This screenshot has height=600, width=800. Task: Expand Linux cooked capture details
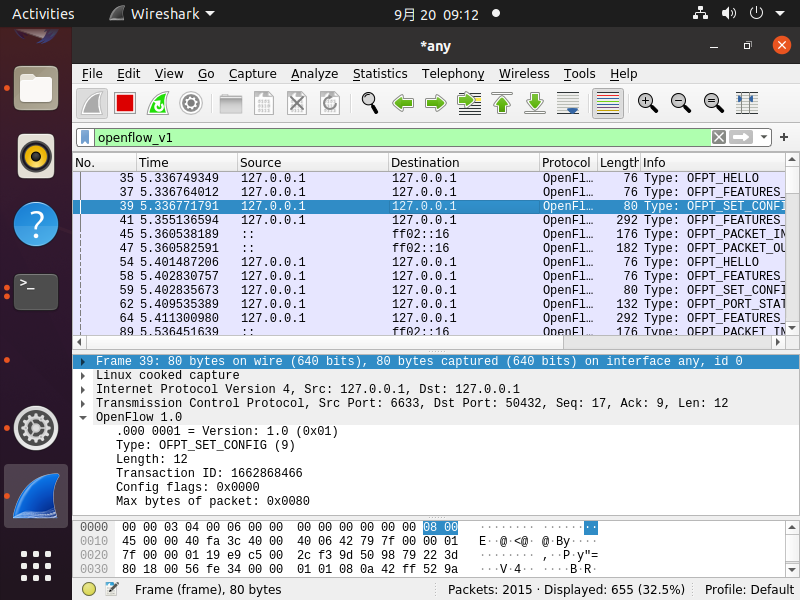pyautogui.click(x=83, y=376)
